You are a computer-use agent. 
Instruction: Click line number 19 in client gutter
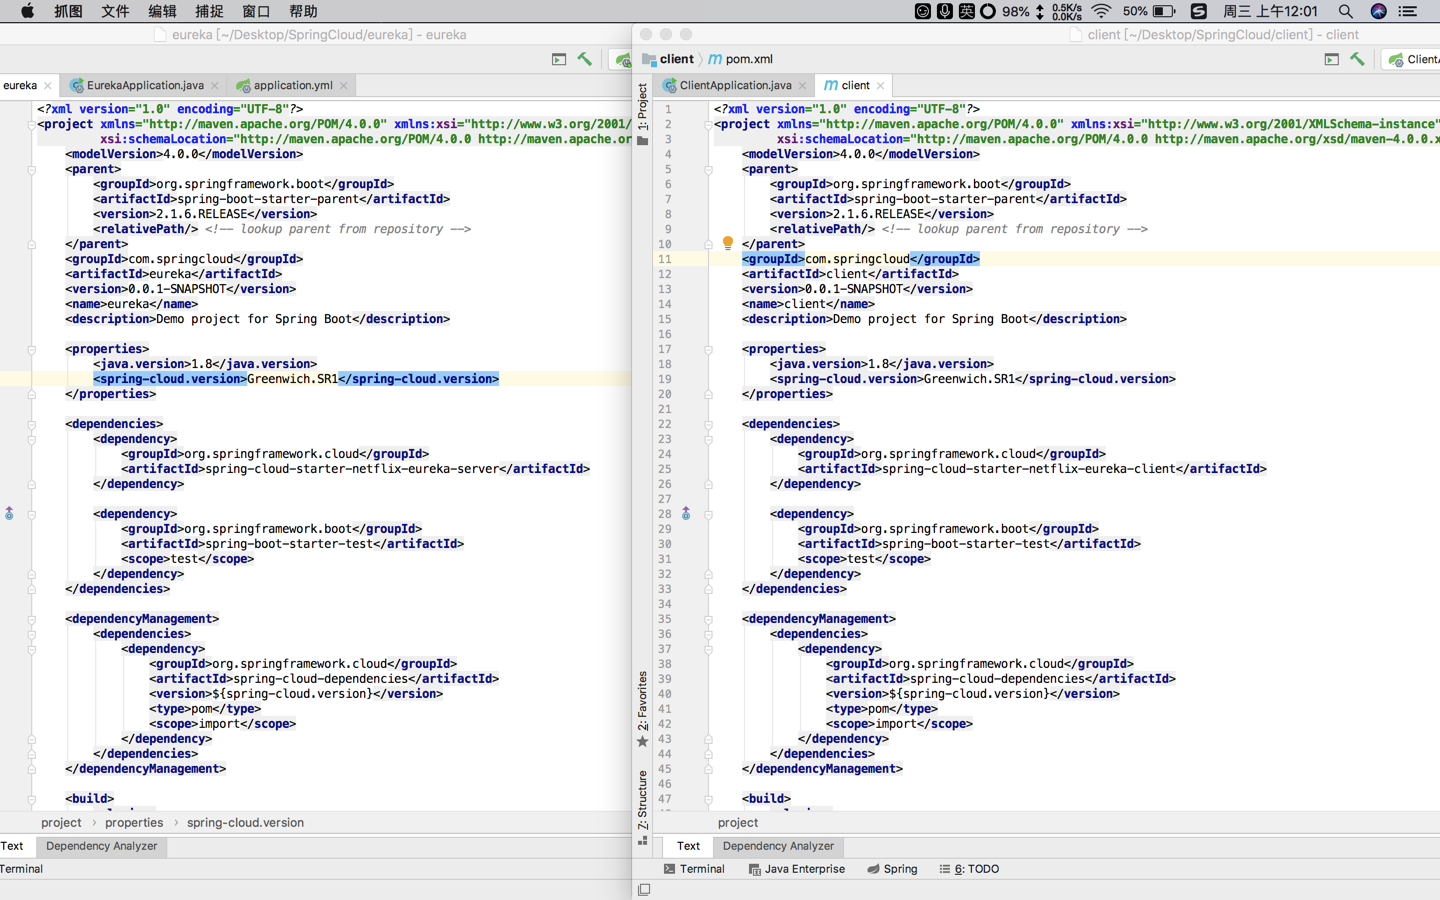click(x=665, y=379)
